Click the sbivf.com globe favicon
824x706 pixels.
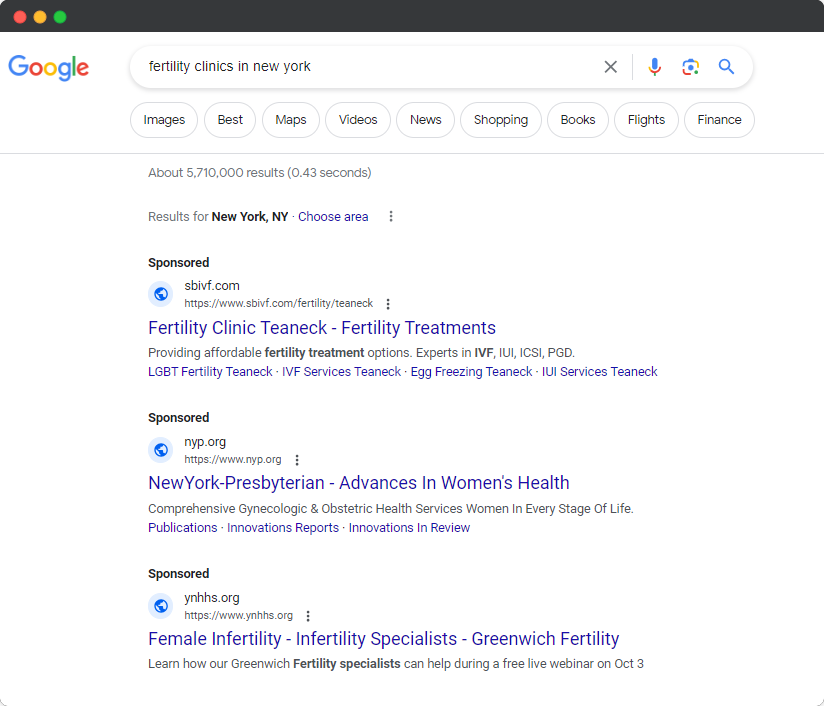point(161,294)
